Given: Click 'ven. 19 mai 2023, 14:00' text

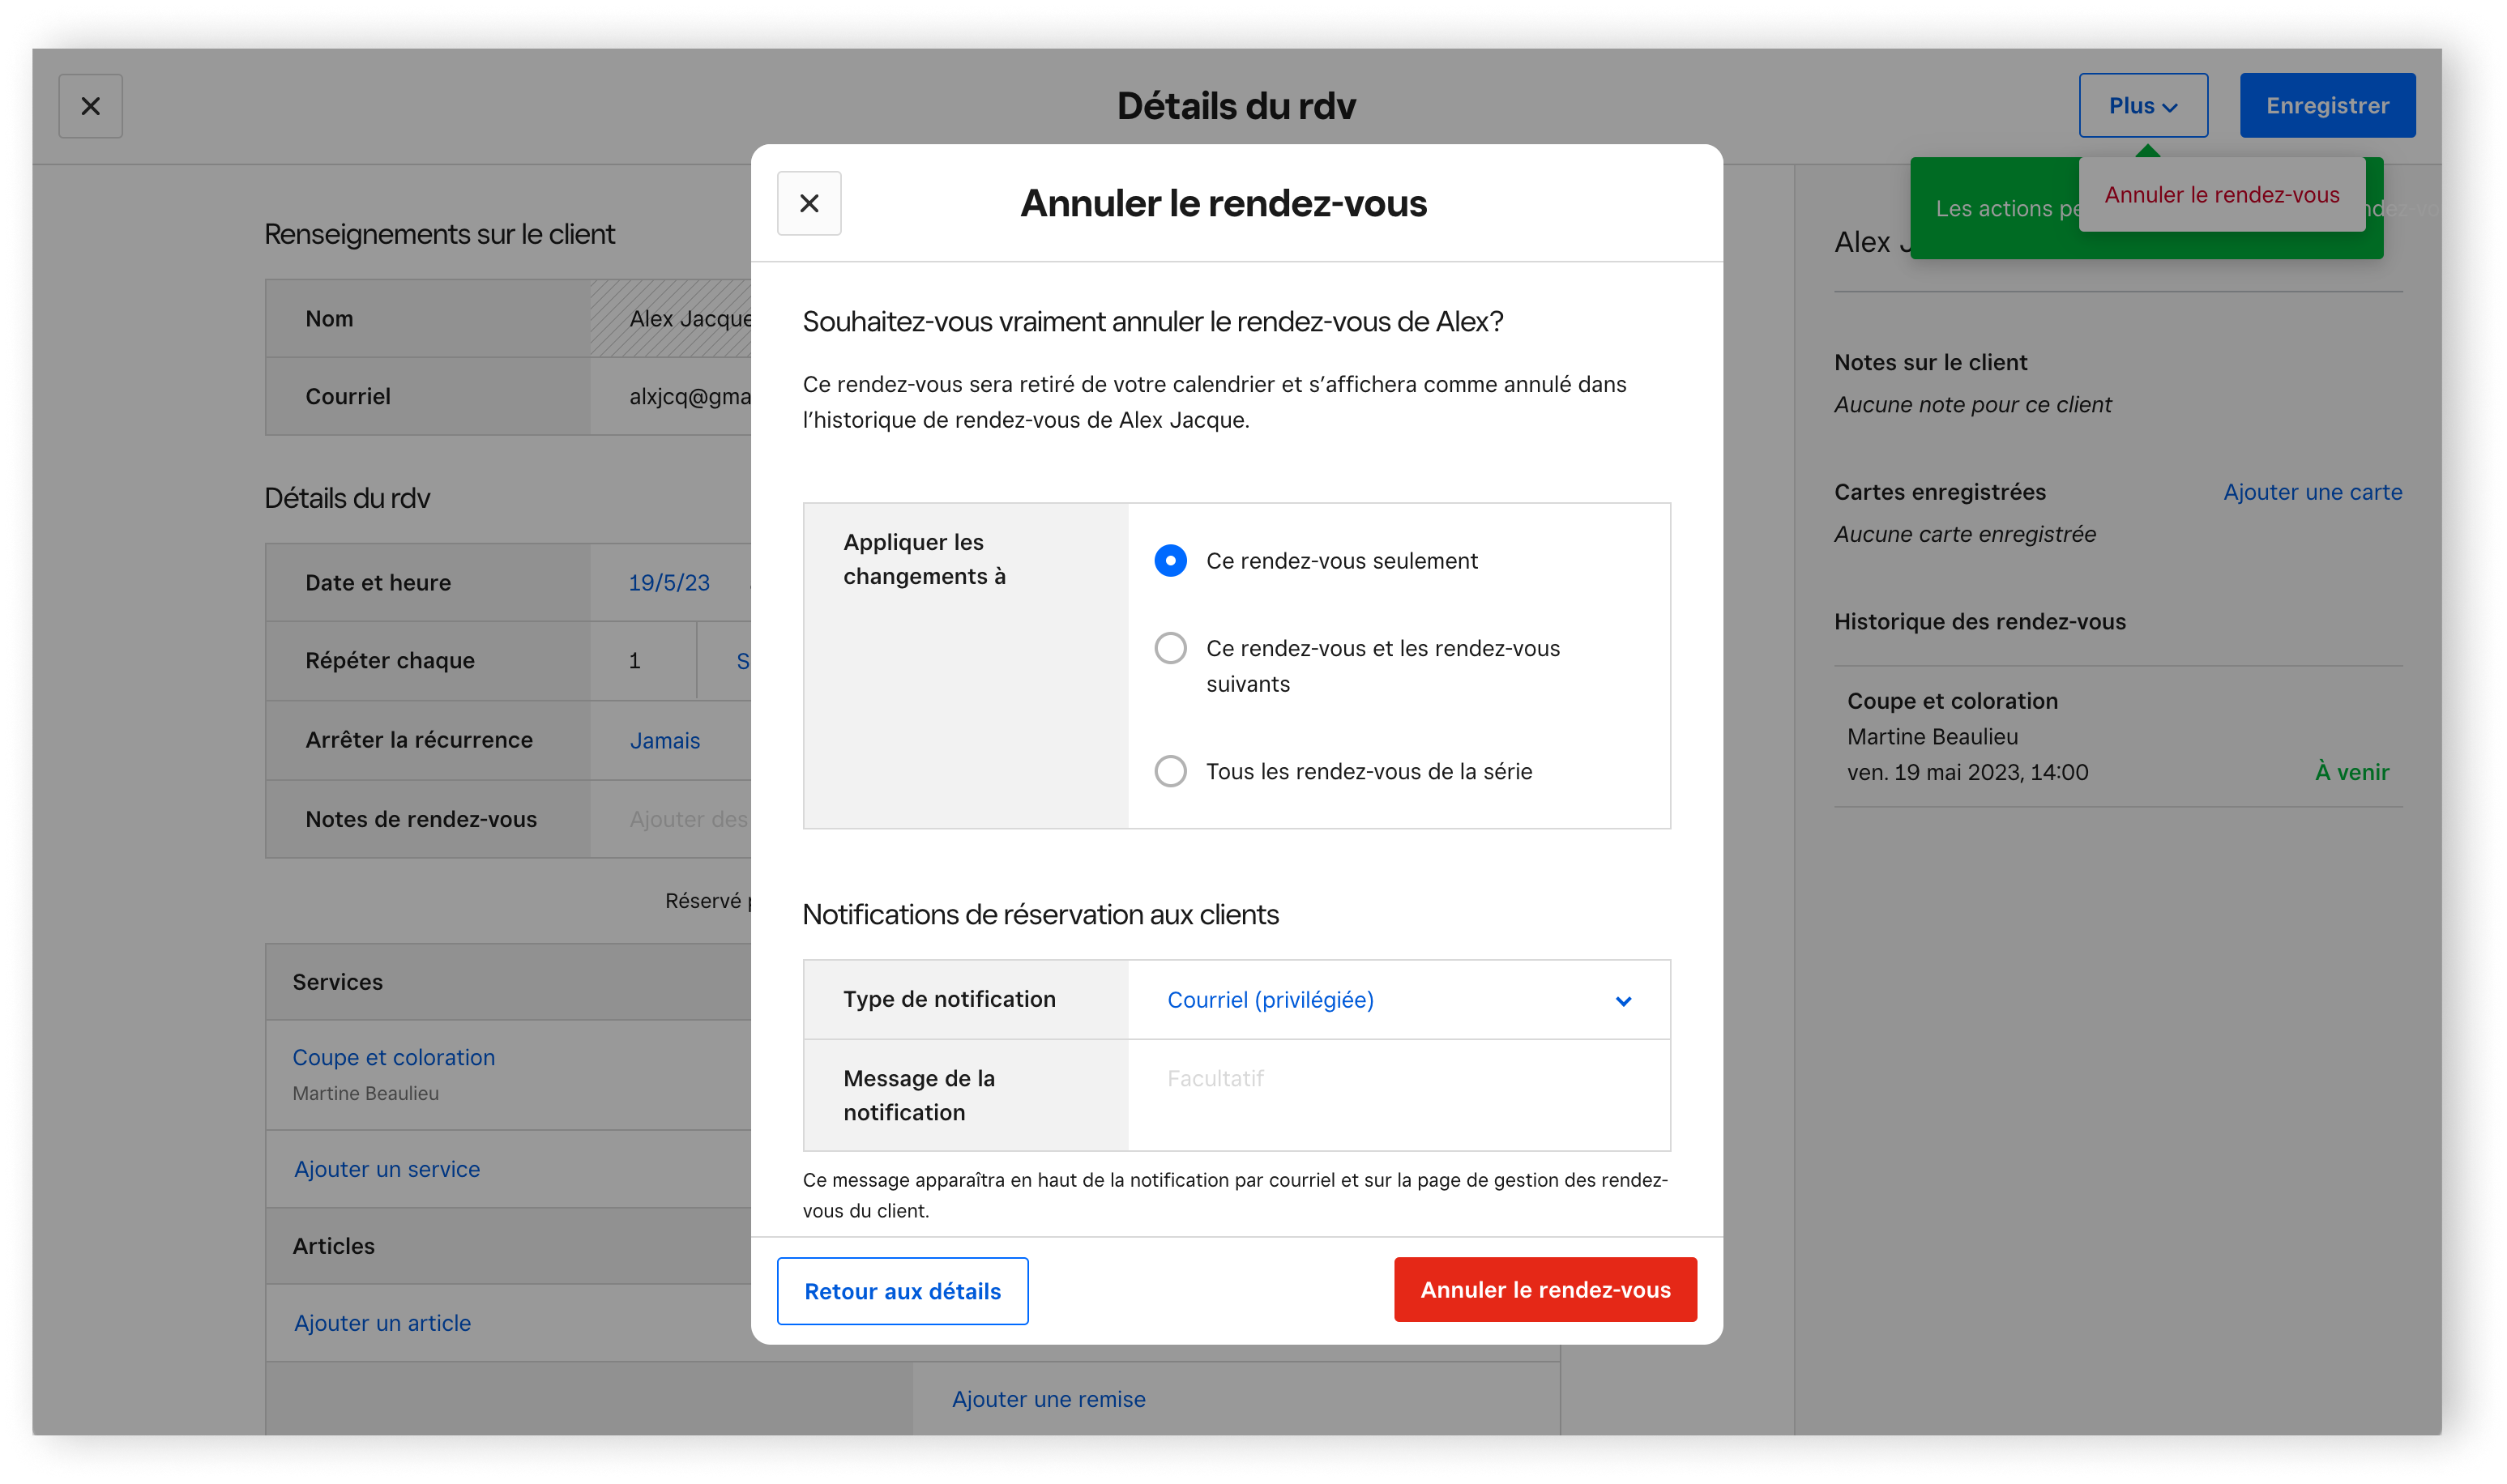Looking at the screenshot, I should point(1967,773).
